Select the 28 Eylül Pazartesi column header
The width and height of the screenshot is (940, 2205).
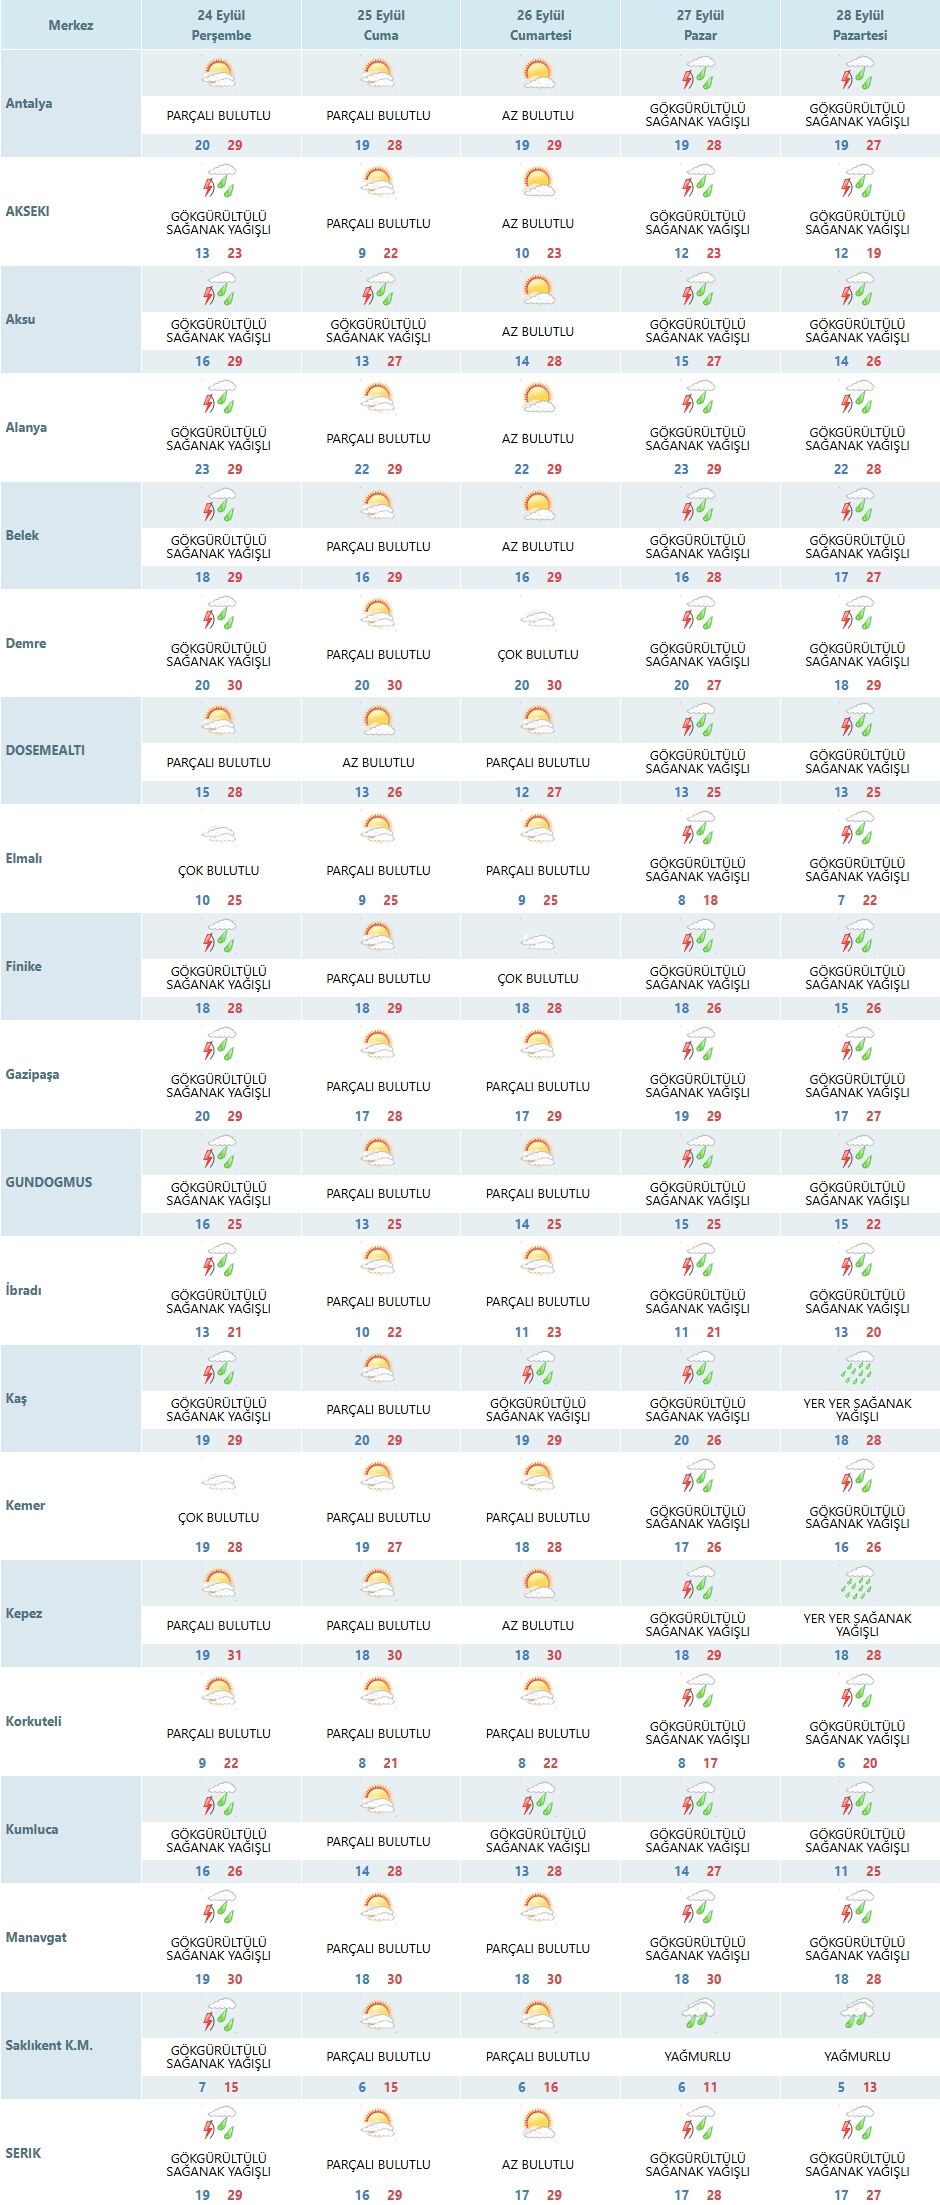click(x=859, y=25)
